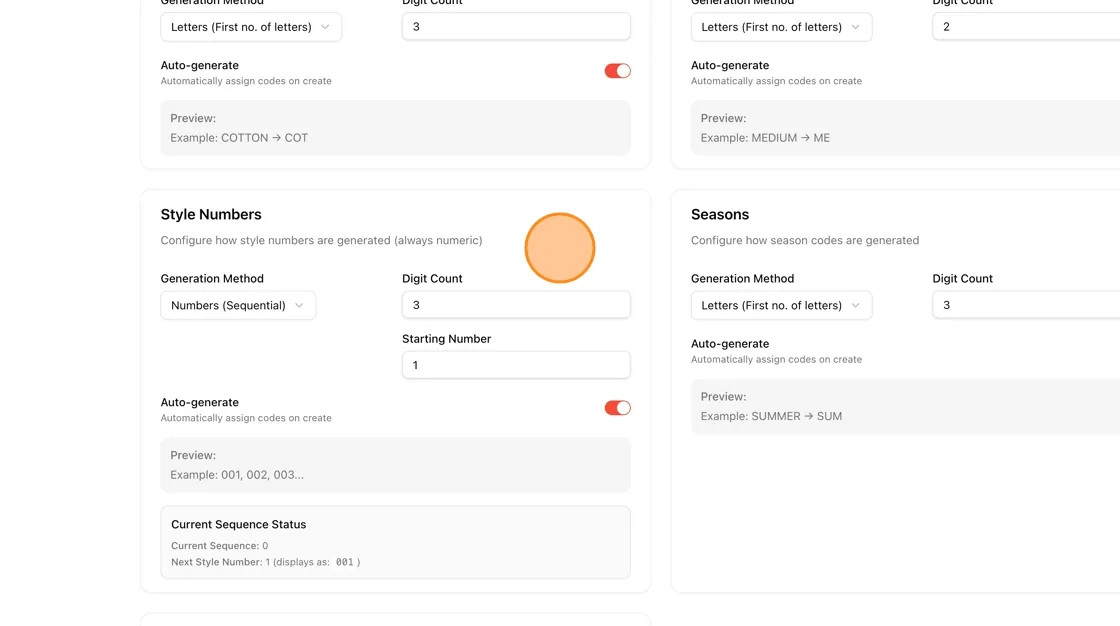1120x626 pixels.
Task: Select 'Auto-generate' label in Style Numbers card
Action: tap(199, 402)
